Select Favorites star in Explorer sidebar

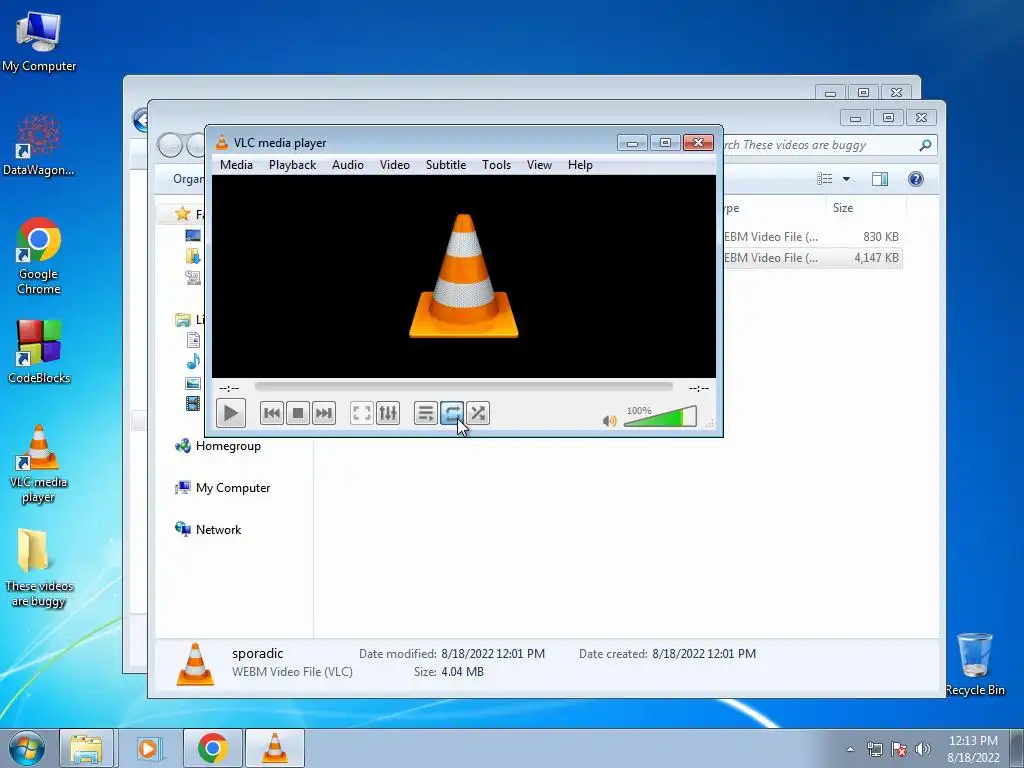tap(182, 214)
